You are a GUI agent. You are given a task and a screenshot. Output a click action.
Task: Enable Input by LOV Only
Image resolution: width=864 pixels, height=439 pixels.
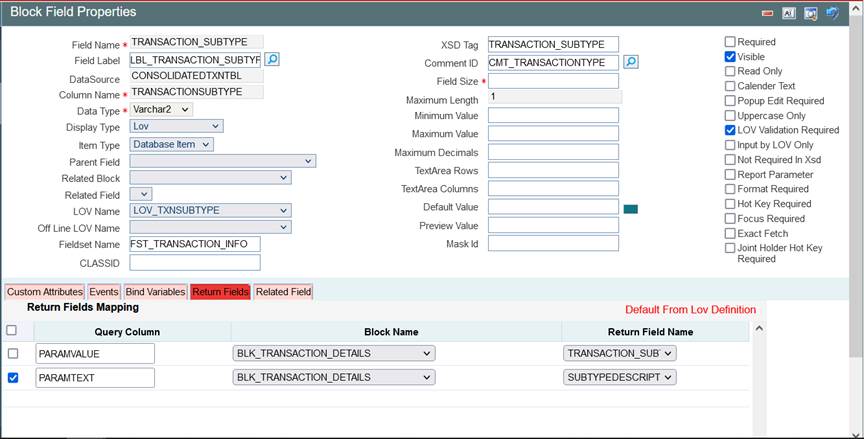pyautogui.click(x=730, y=145)
